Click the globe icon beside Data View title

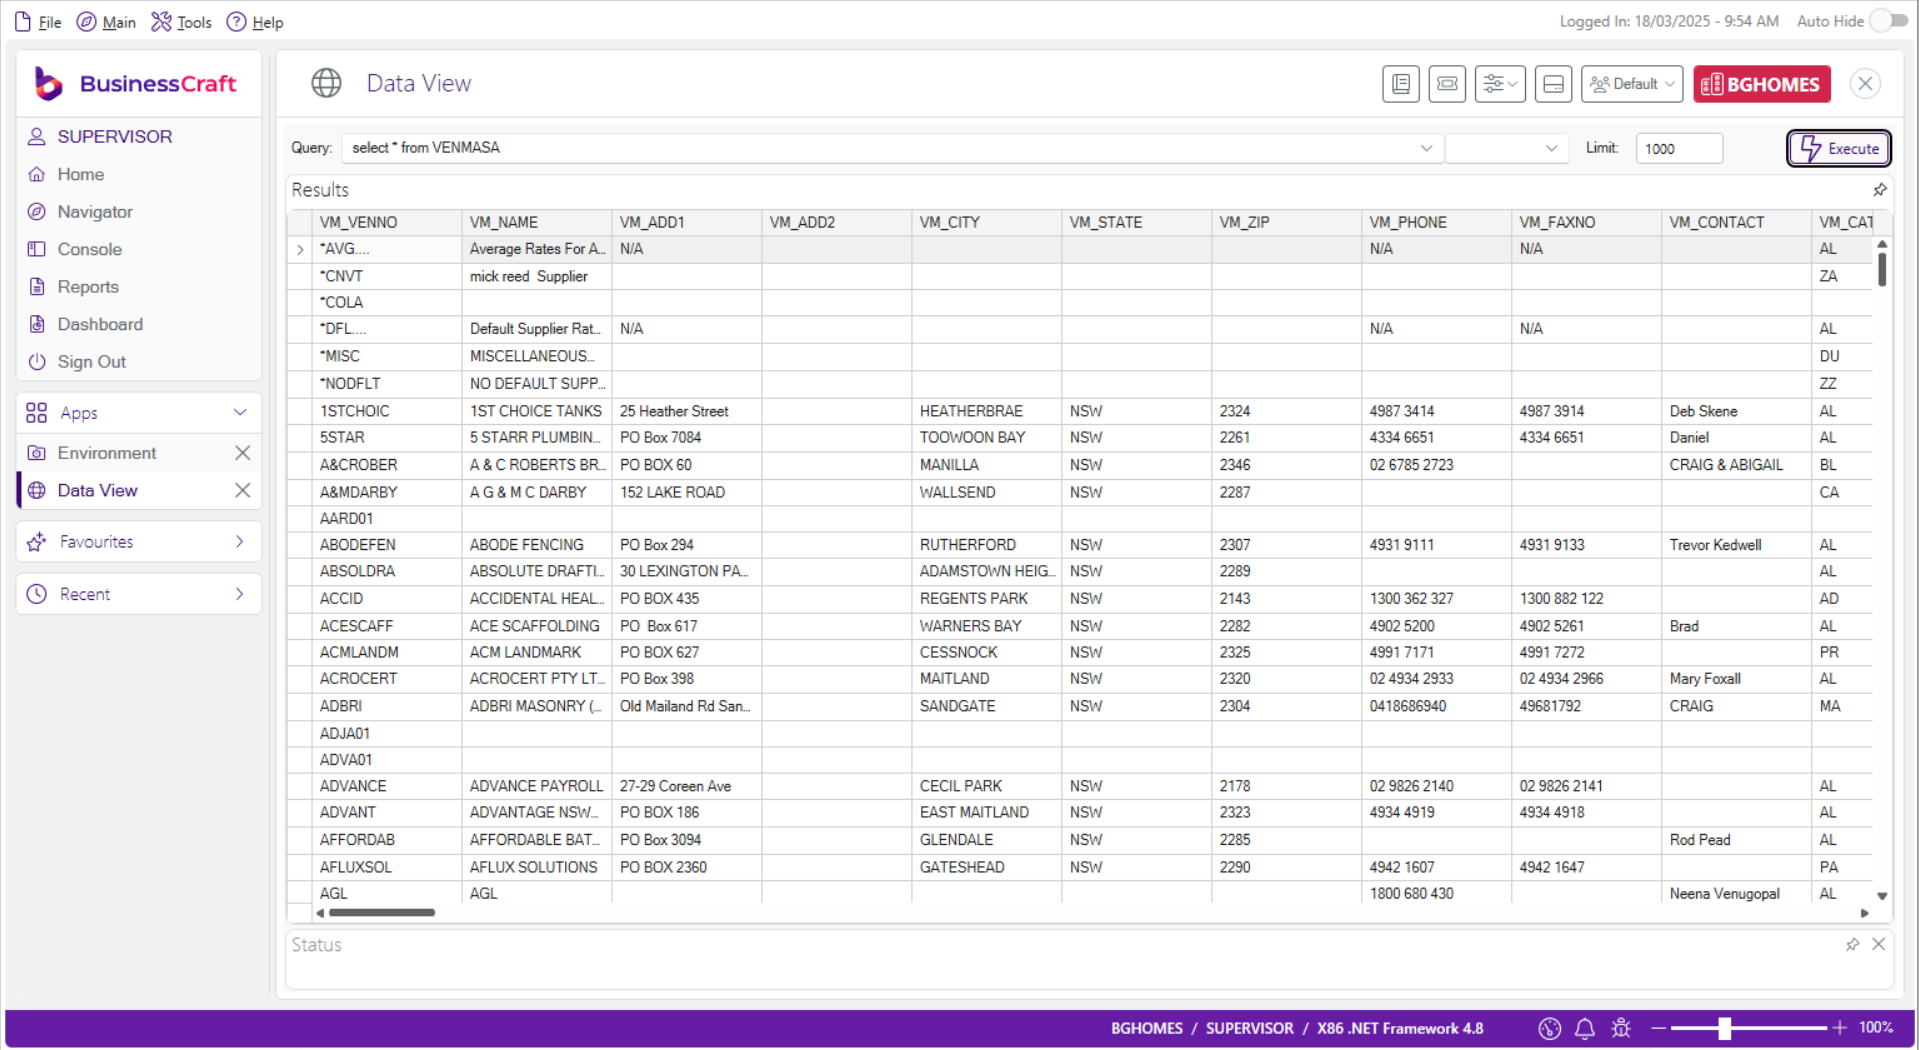(326, 83)
